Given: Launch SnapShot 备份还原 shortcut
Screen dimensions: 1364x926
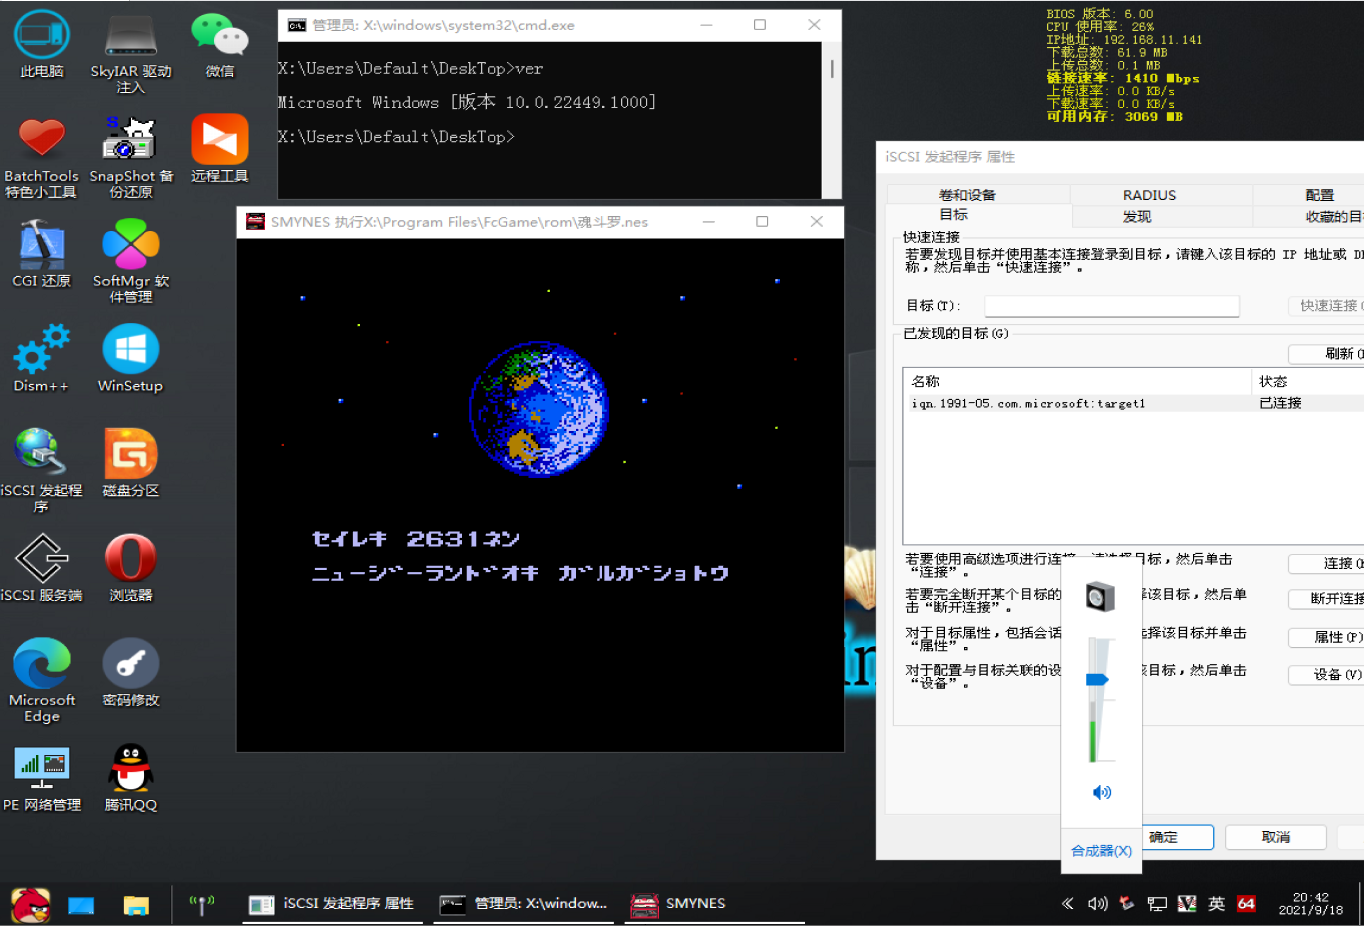Looking at the screenshot, I should pyautogui.click(x=131, y=157).
